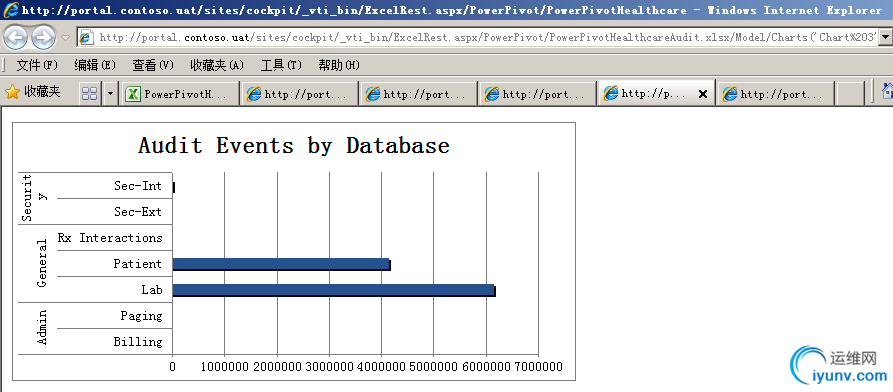Image resolution: width=893 pixels, height=392 pixels.
Task: Click the browser Back arrow button
Action: coord(15,38)
